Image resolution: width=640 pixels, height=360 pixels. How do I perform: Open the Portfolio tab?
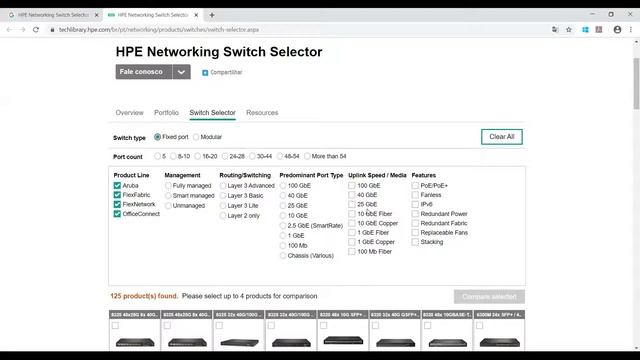pos(166,113)
